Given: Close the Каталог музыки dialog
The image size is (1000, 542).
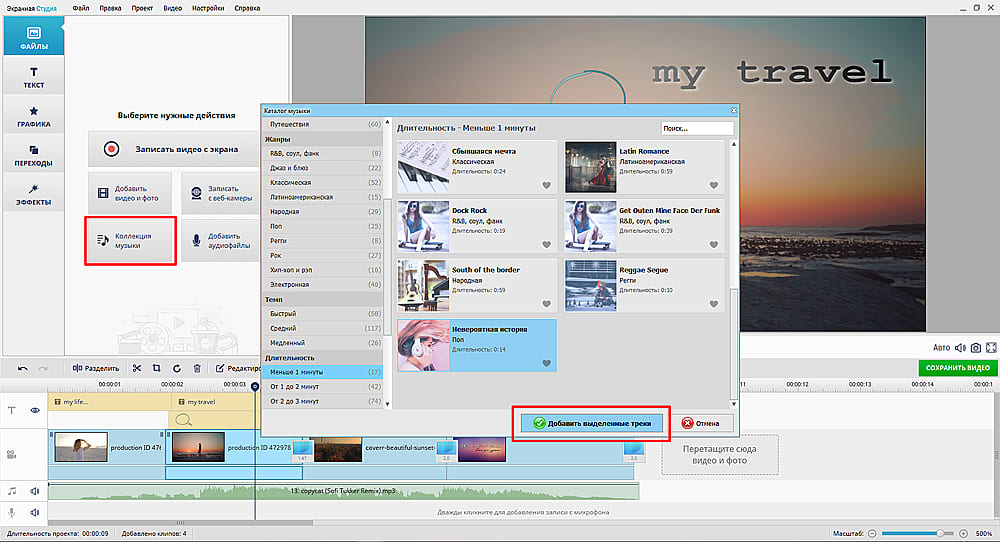Looking at the screenshot, I should [x=733, y=110].
